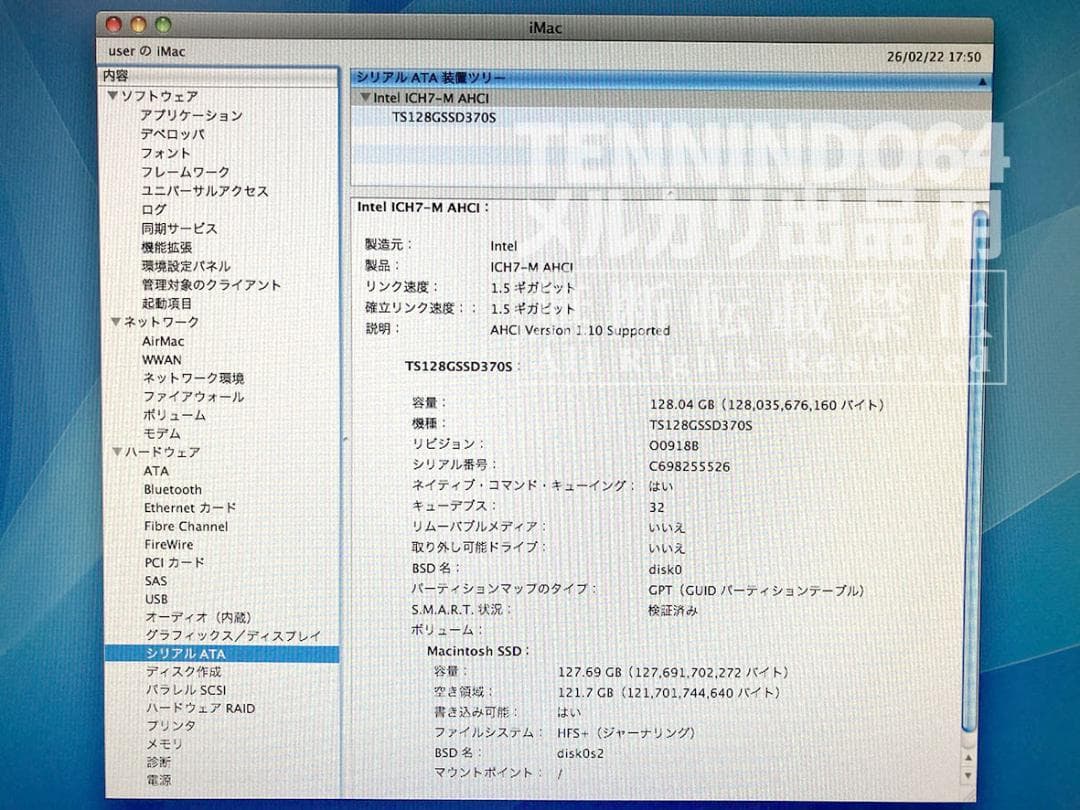Click the HFS+ file system value
Image resolution: width=1080 pixels, height=810 pixels.
[625, 733]
